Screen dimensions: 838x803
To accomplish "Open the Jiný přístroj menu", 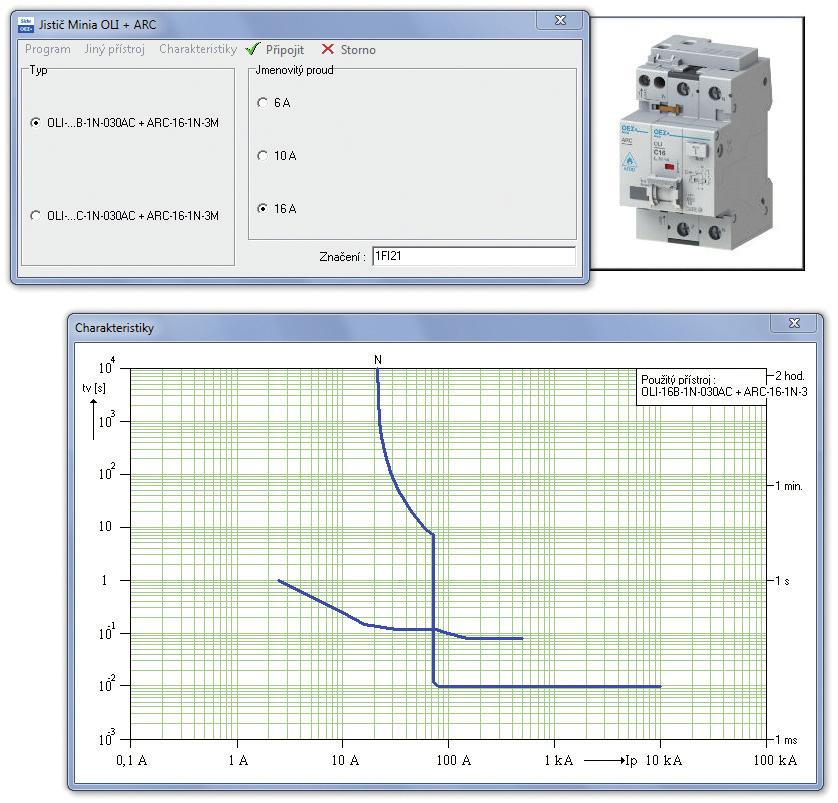I will 114,49.
